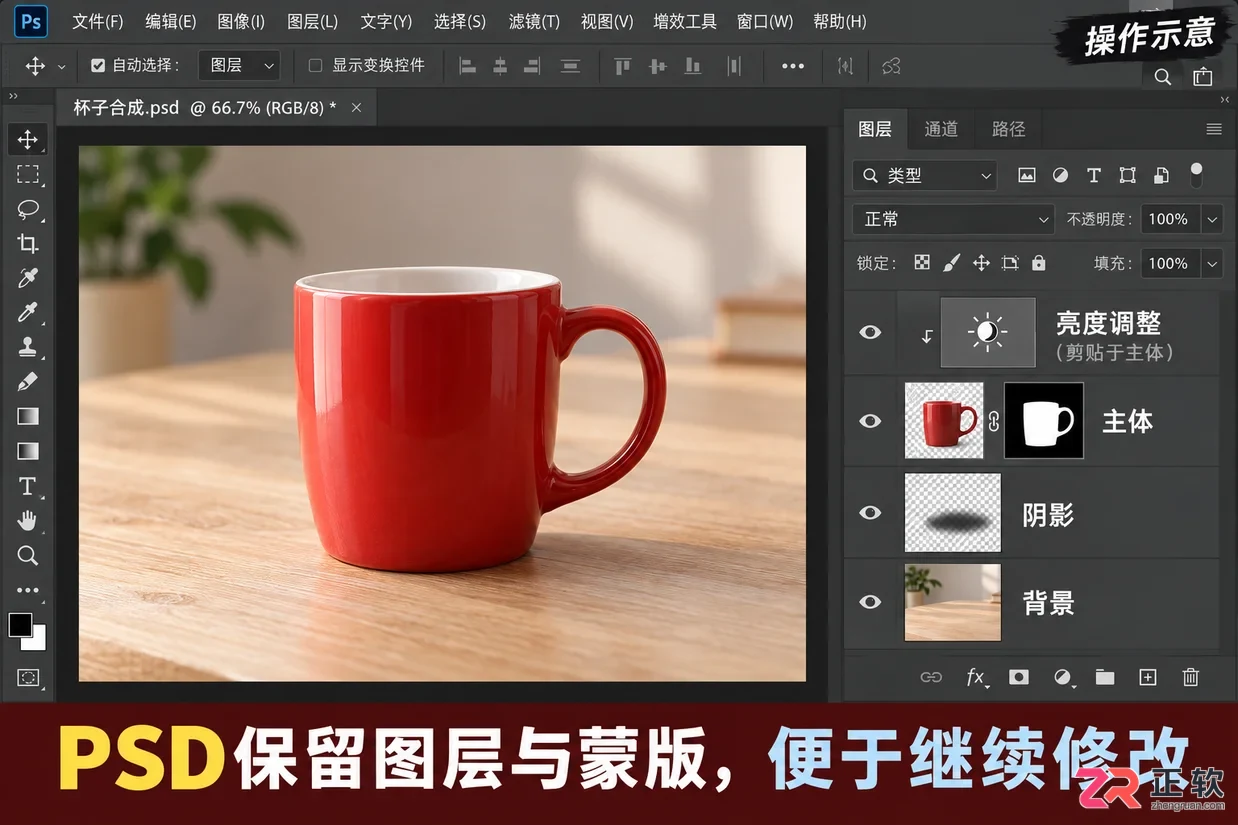Screen dimensions: 1238x825
Task: Filter for shape layers icon
Action: pos(1128,175)
